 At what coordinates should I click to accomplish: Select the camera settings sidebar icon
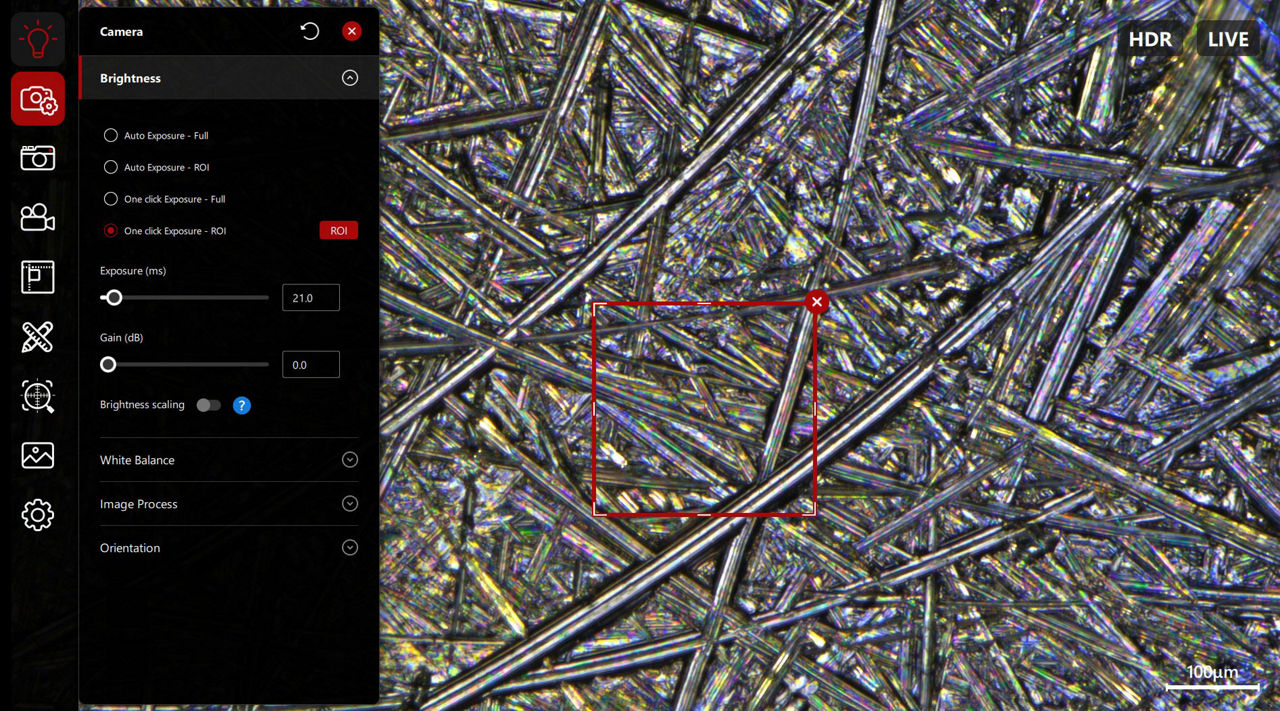click(38, 99)
